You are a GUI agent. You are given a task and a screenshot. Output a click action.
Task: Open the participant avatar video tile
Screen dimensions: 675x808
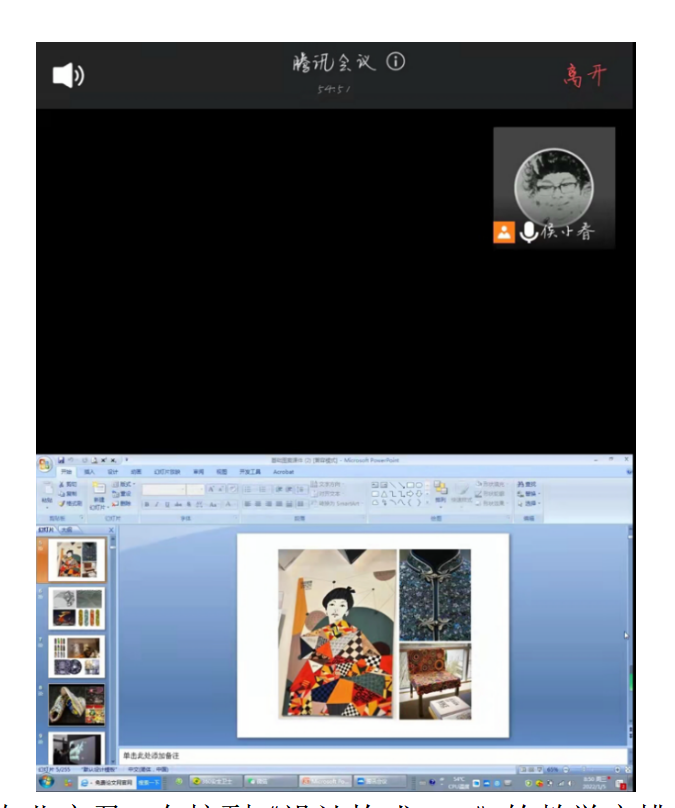coord(553,183)
